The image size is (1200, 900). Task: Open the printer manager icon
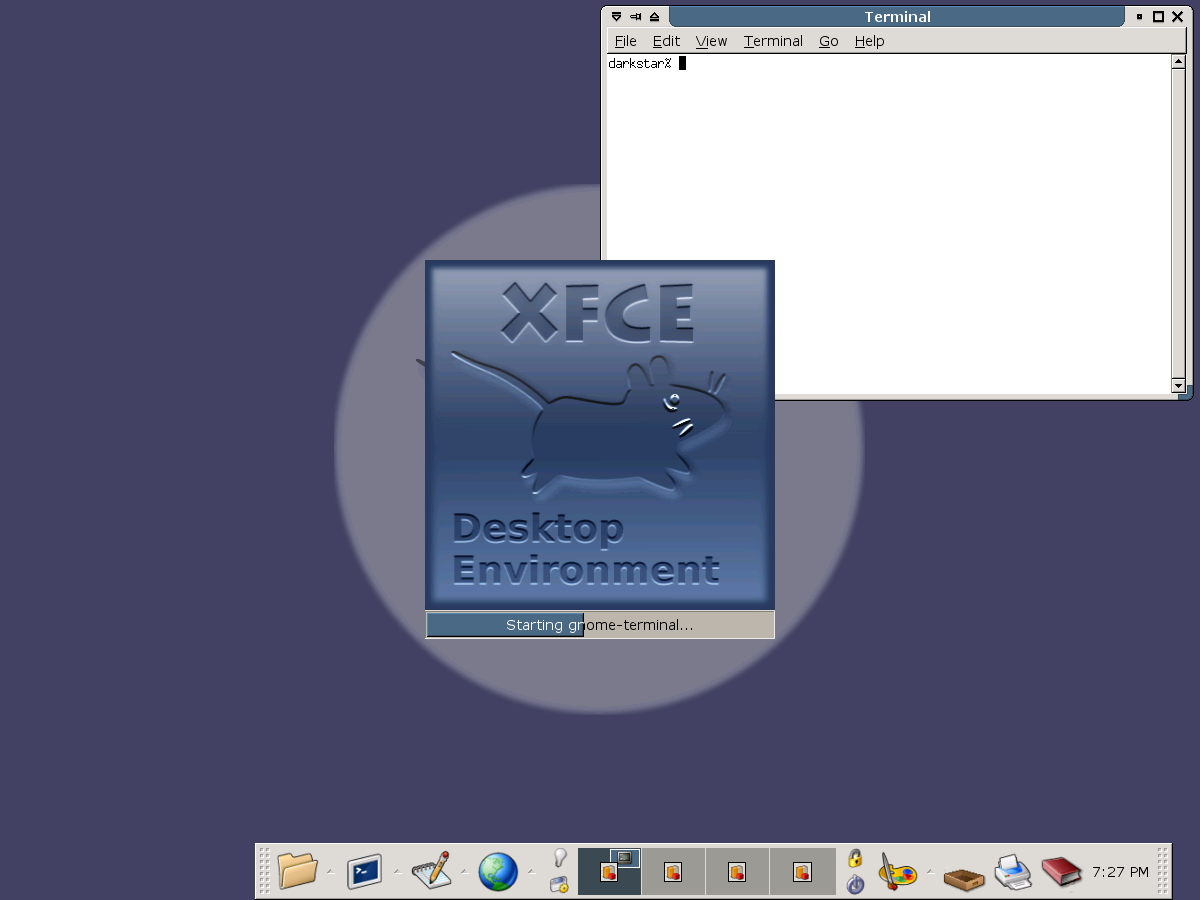point(1013,872)
